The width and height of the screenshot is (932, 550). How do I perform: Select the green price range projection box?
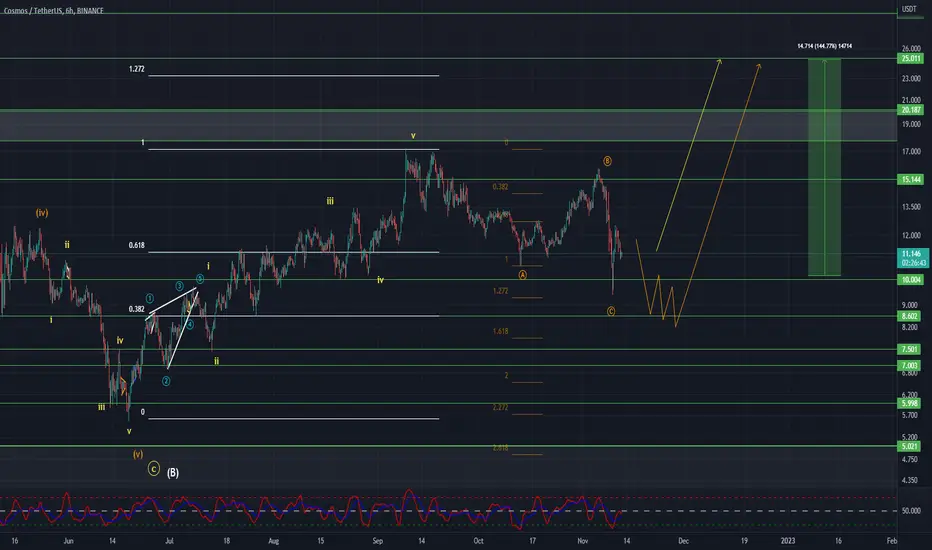tap(824, 168)
